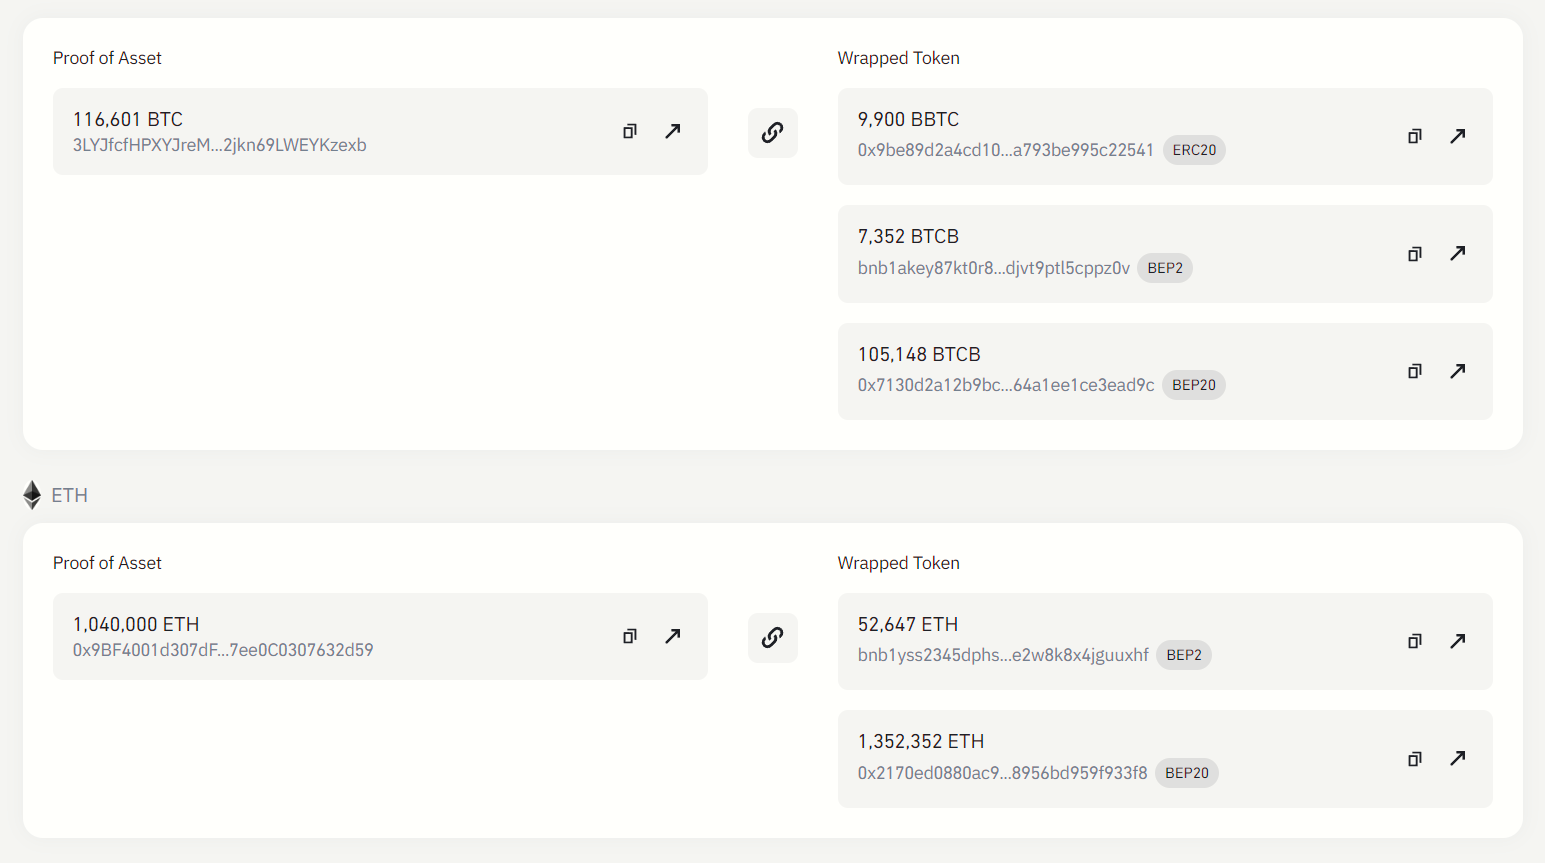The height and width of the screenshot is (863, 1545).
Task: Click the ERC20 badge on BBTC
Action: click(x=1194, y=150)
